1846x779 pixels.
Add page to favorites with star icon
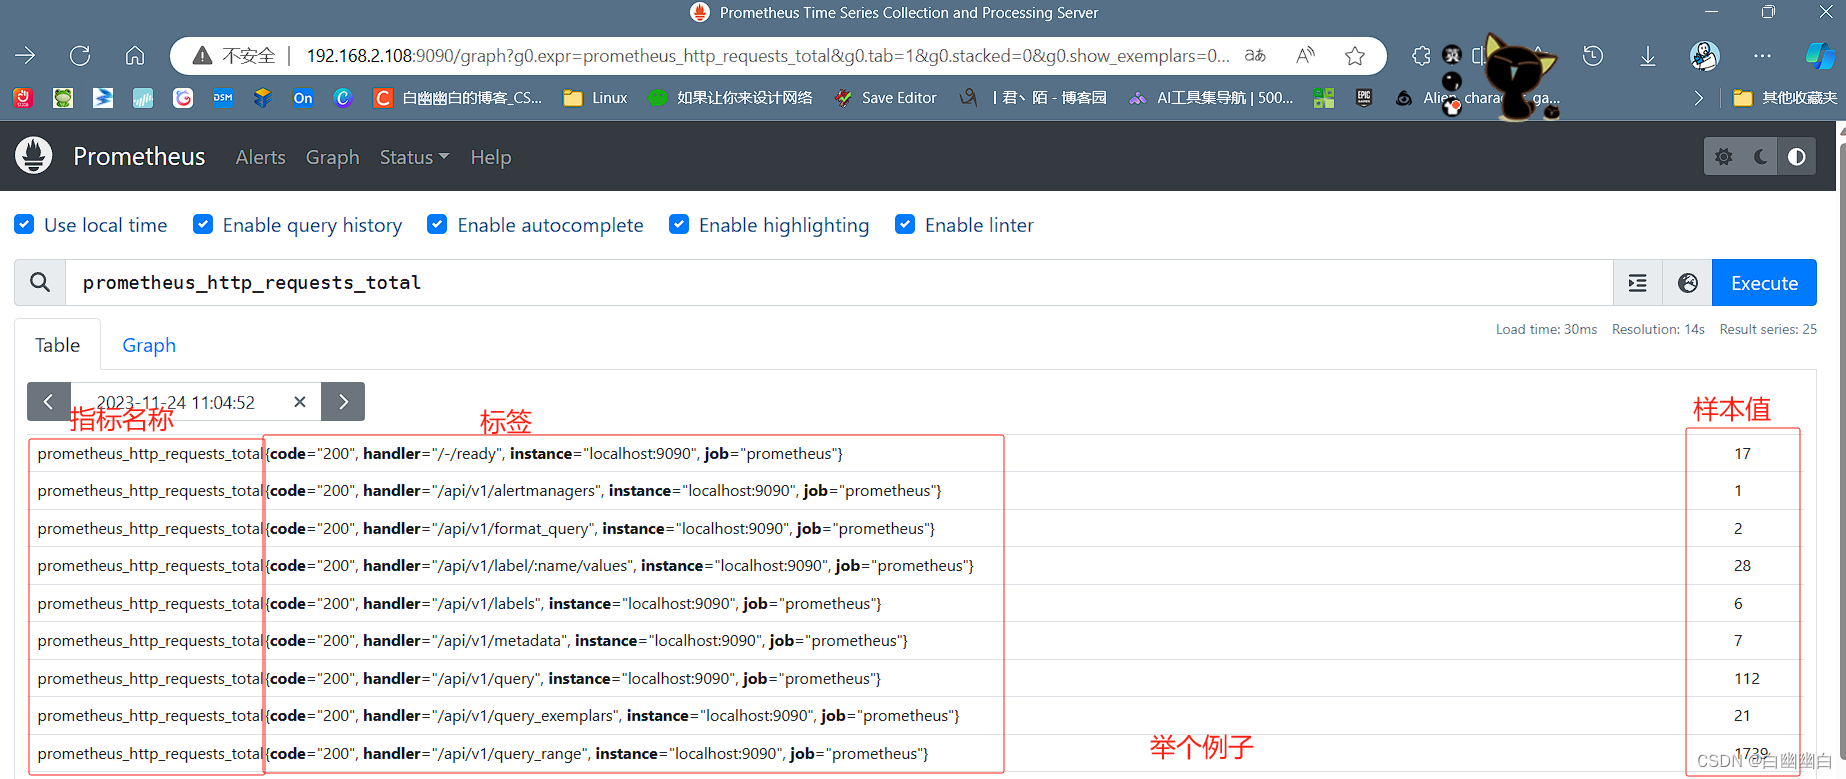tap(1355, 56)
